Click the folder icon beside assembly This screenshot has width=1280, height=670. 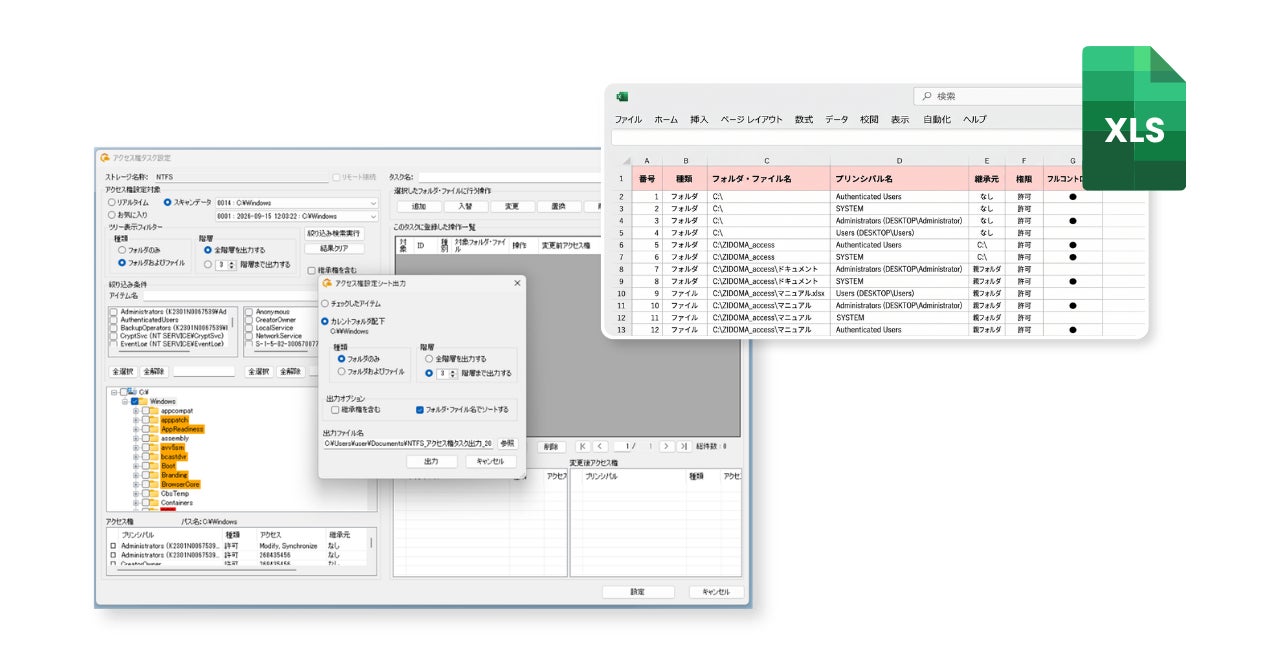152,438
